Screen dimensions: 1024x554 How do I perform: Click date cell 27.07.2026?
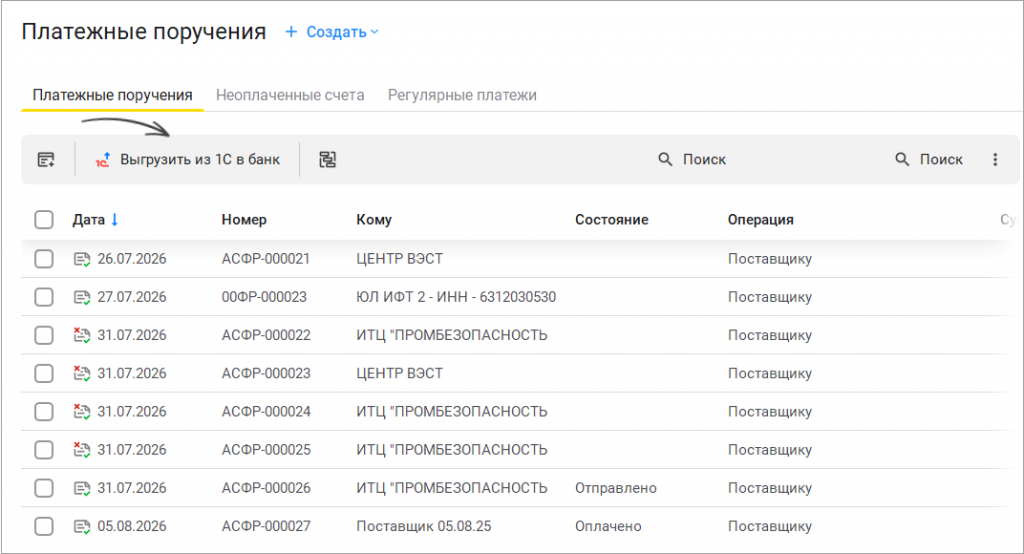tap(132, 297)
